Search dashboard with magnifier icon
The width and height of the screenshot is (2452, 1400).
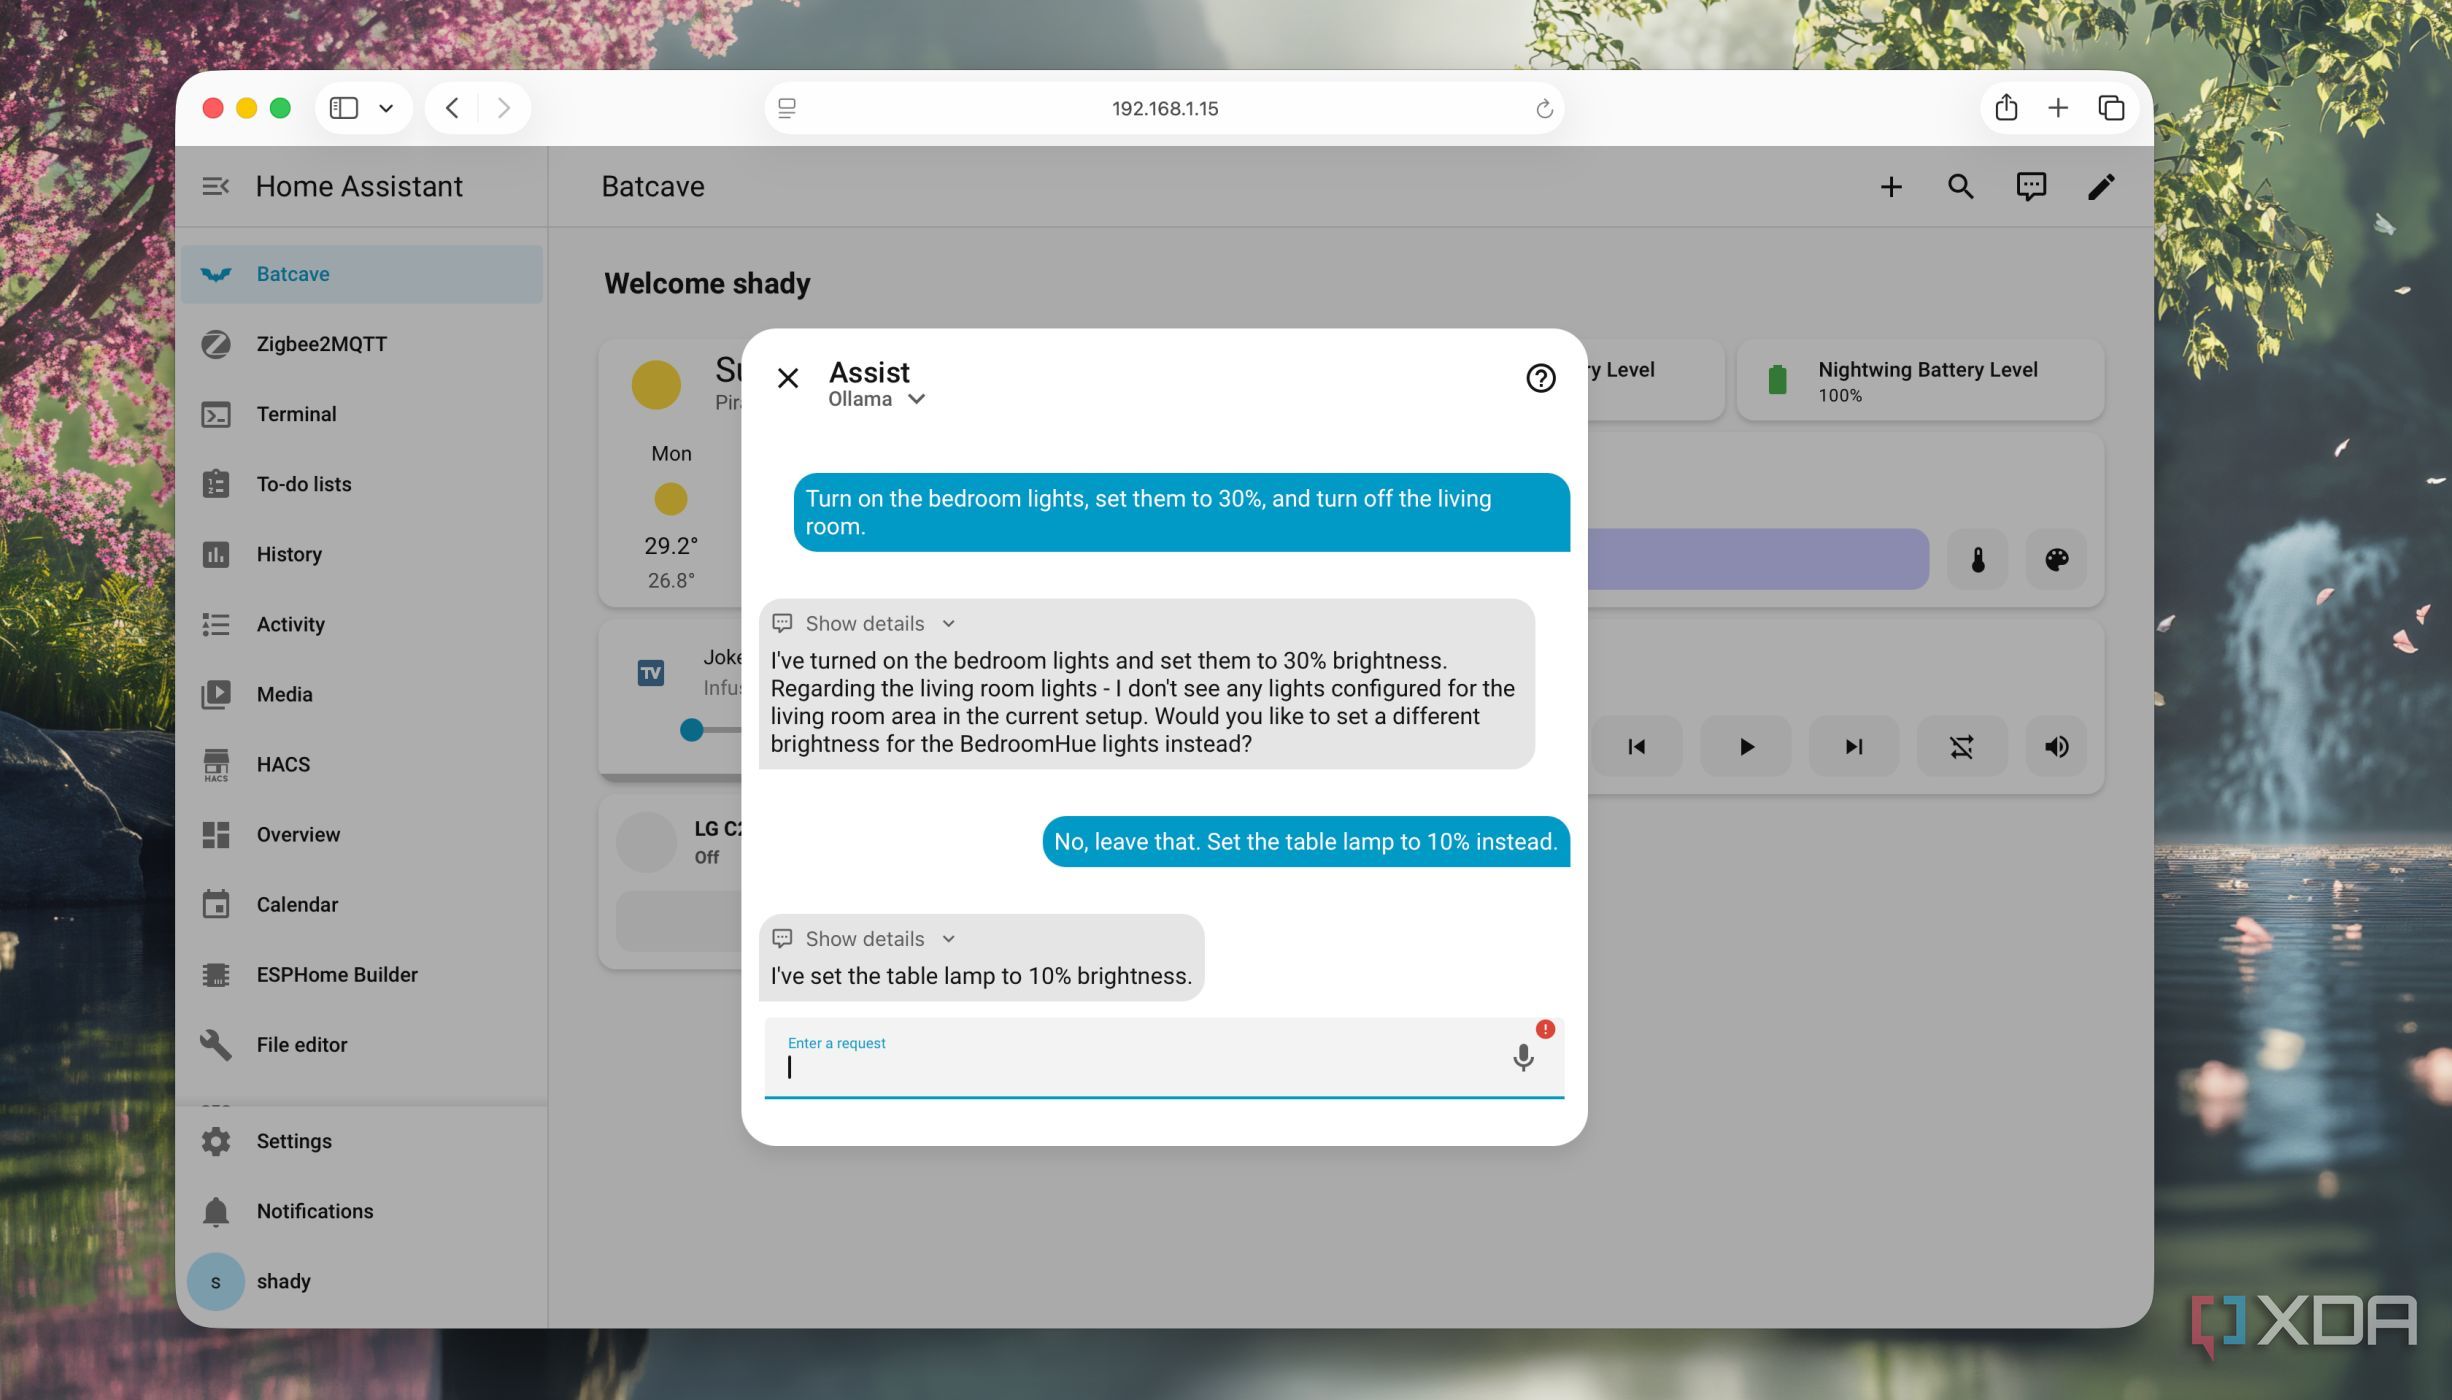coord(1960,187)
